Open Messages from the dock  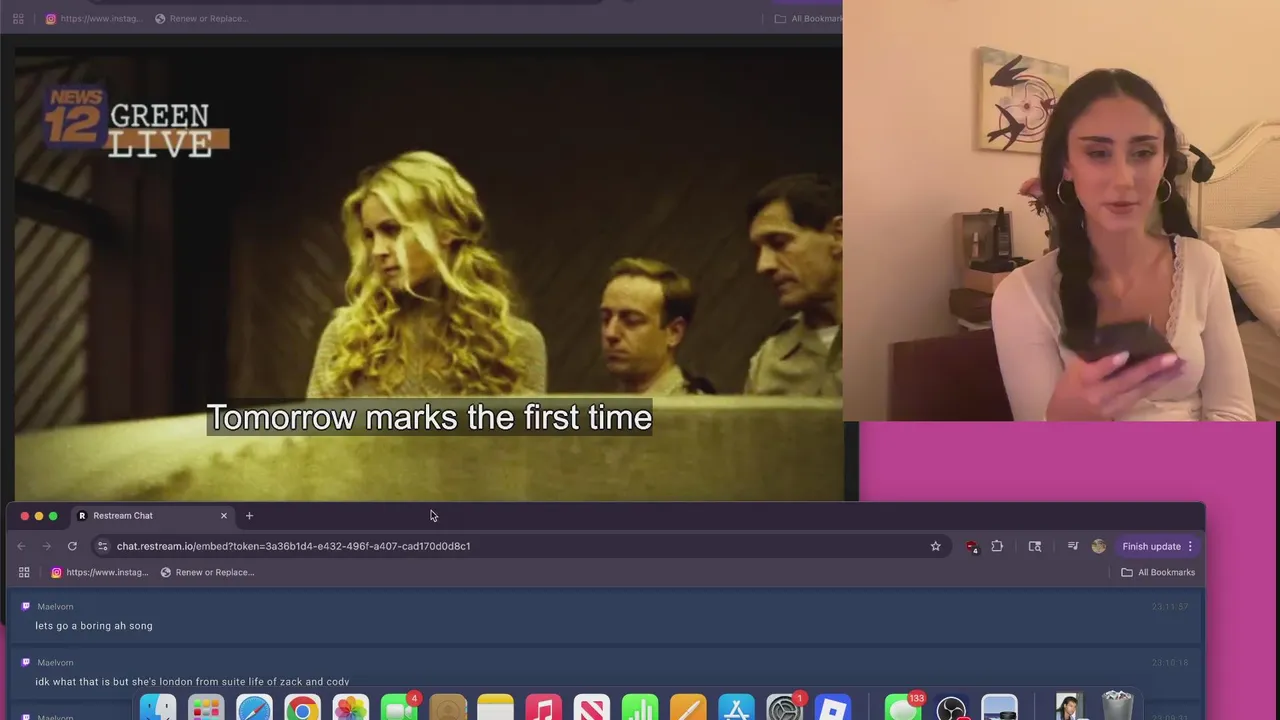pyautogui.click(x=903, y=709)
